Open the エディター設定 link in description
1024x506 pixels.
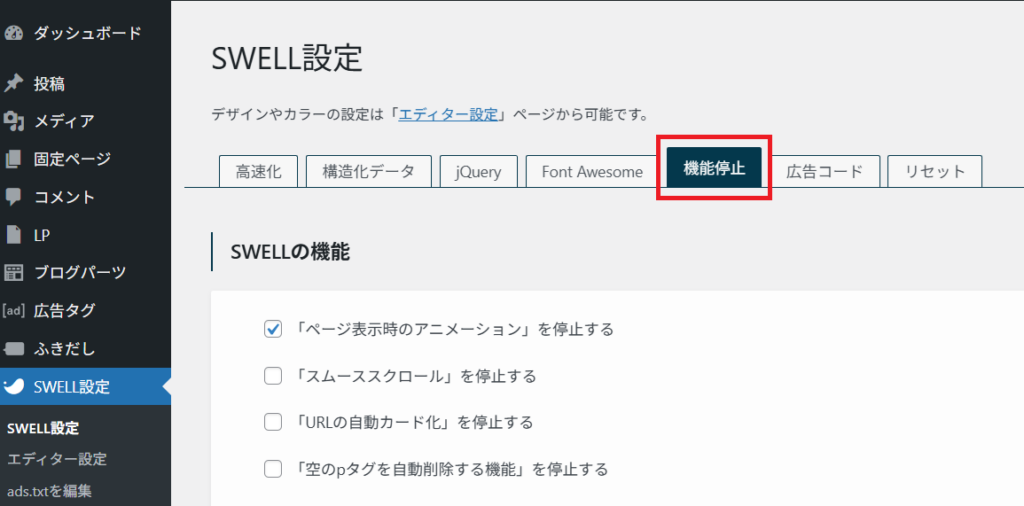coord(448,114)
